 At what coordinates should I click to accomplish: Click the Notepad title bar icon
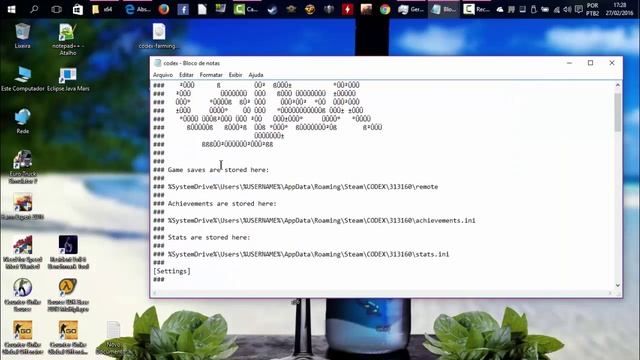(x=158, y=63)
